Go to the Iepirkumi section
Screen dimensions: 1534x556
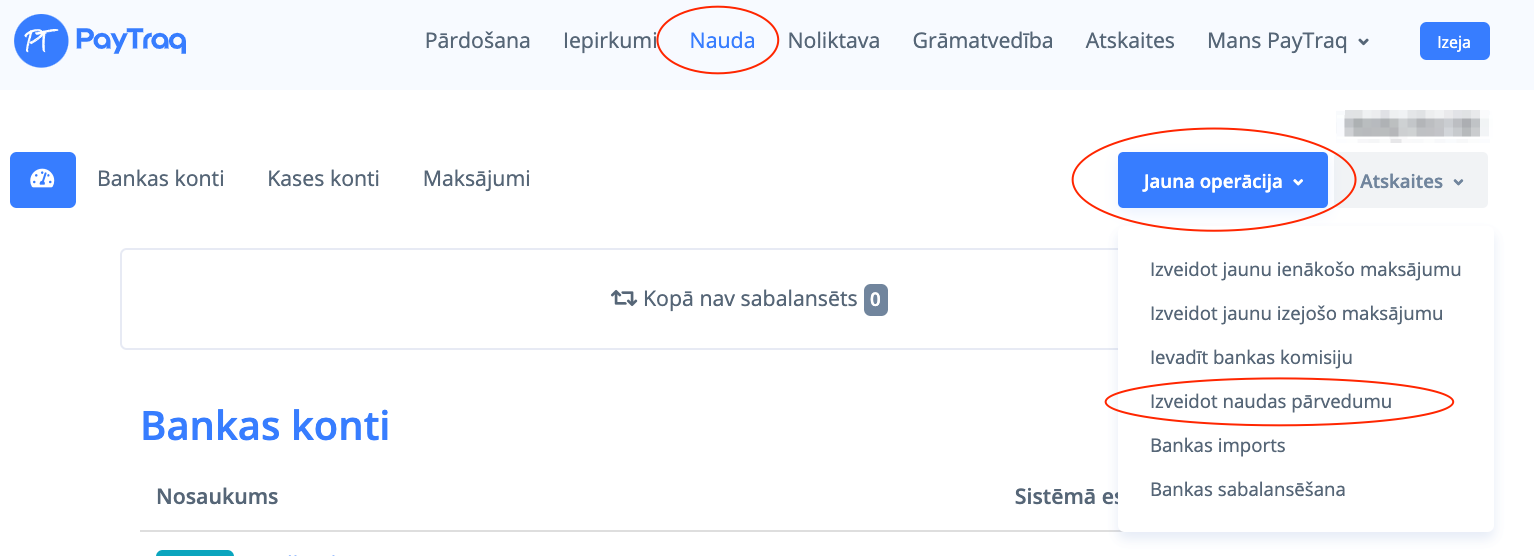tap(610, 41)
